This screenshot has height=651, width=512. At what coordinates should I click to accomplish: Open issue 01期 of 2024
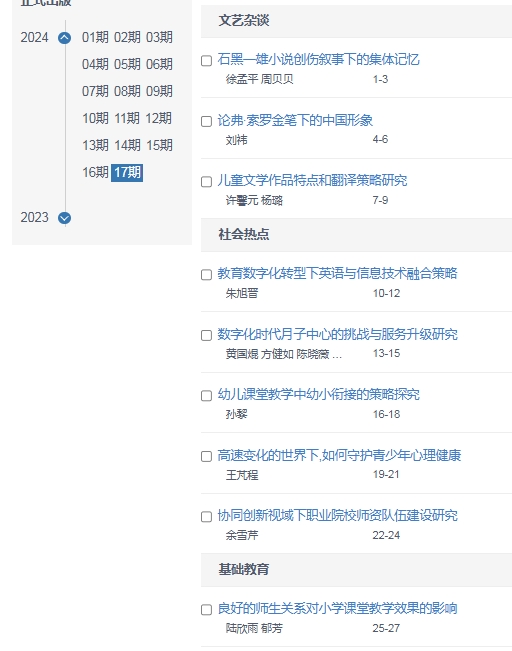pos(95,37)
